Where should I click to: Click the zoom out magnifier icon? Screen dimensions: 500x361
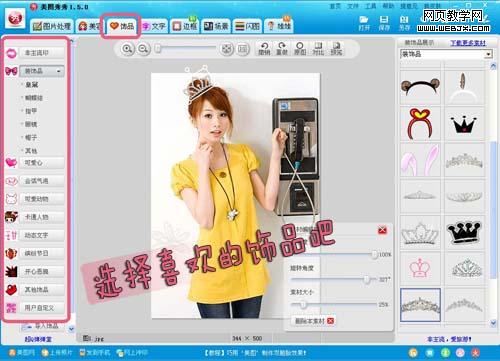coord(143,49)
